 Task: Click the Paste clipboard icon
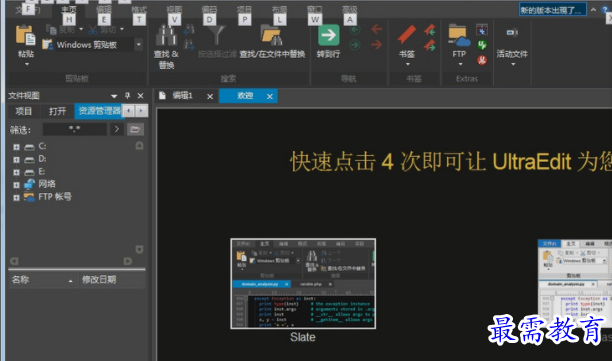(25, 36)
